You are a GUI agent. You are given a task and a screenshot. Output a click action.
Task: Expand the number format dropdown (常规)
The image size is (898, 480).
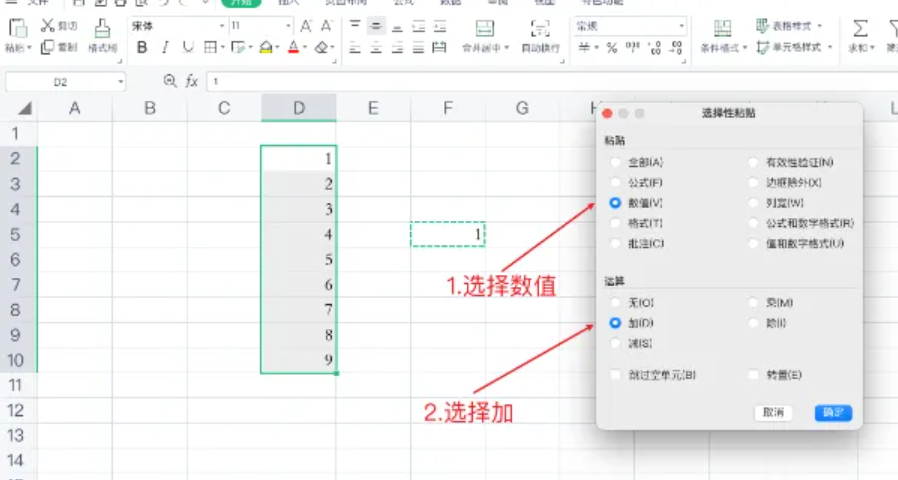(x=682, y=25)
